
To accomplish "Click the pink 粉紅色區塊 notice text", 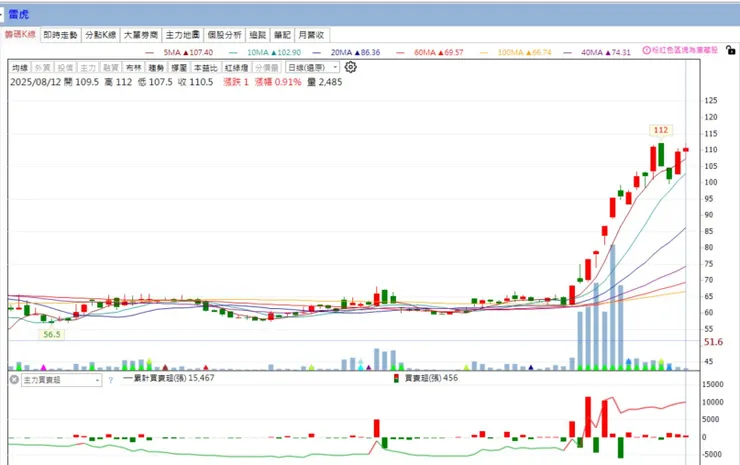I will pyautogui.click(x=685, y=50).
